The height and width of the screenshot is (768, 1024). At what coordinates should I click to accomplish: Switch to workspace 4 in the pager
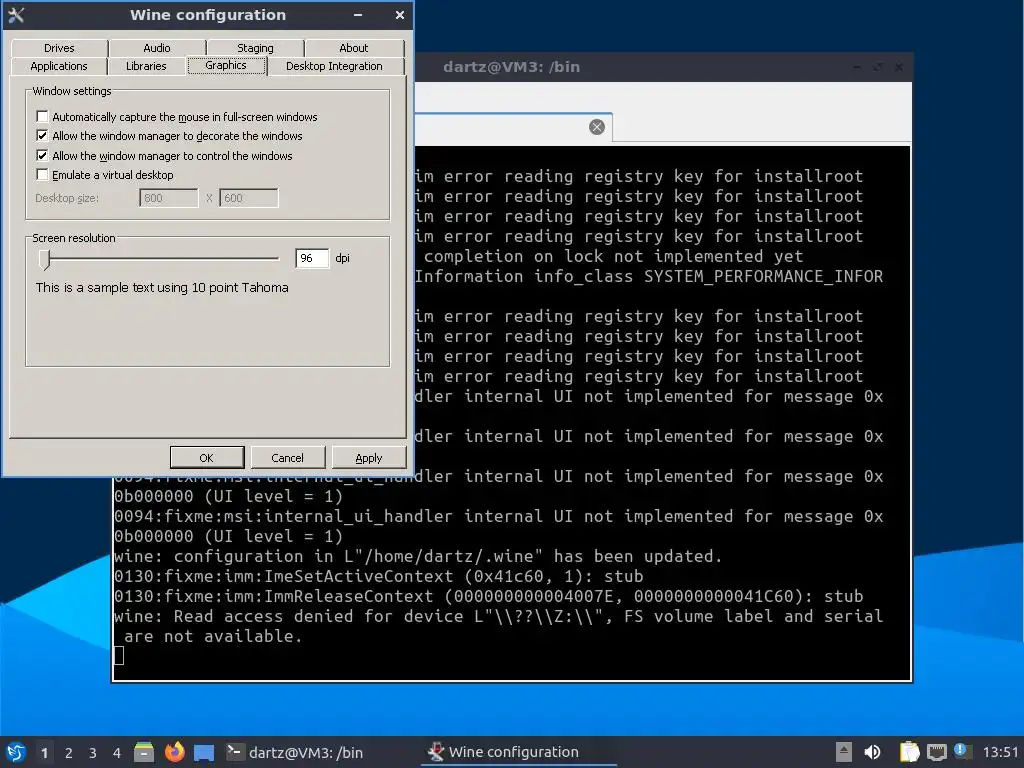point(117,753)
